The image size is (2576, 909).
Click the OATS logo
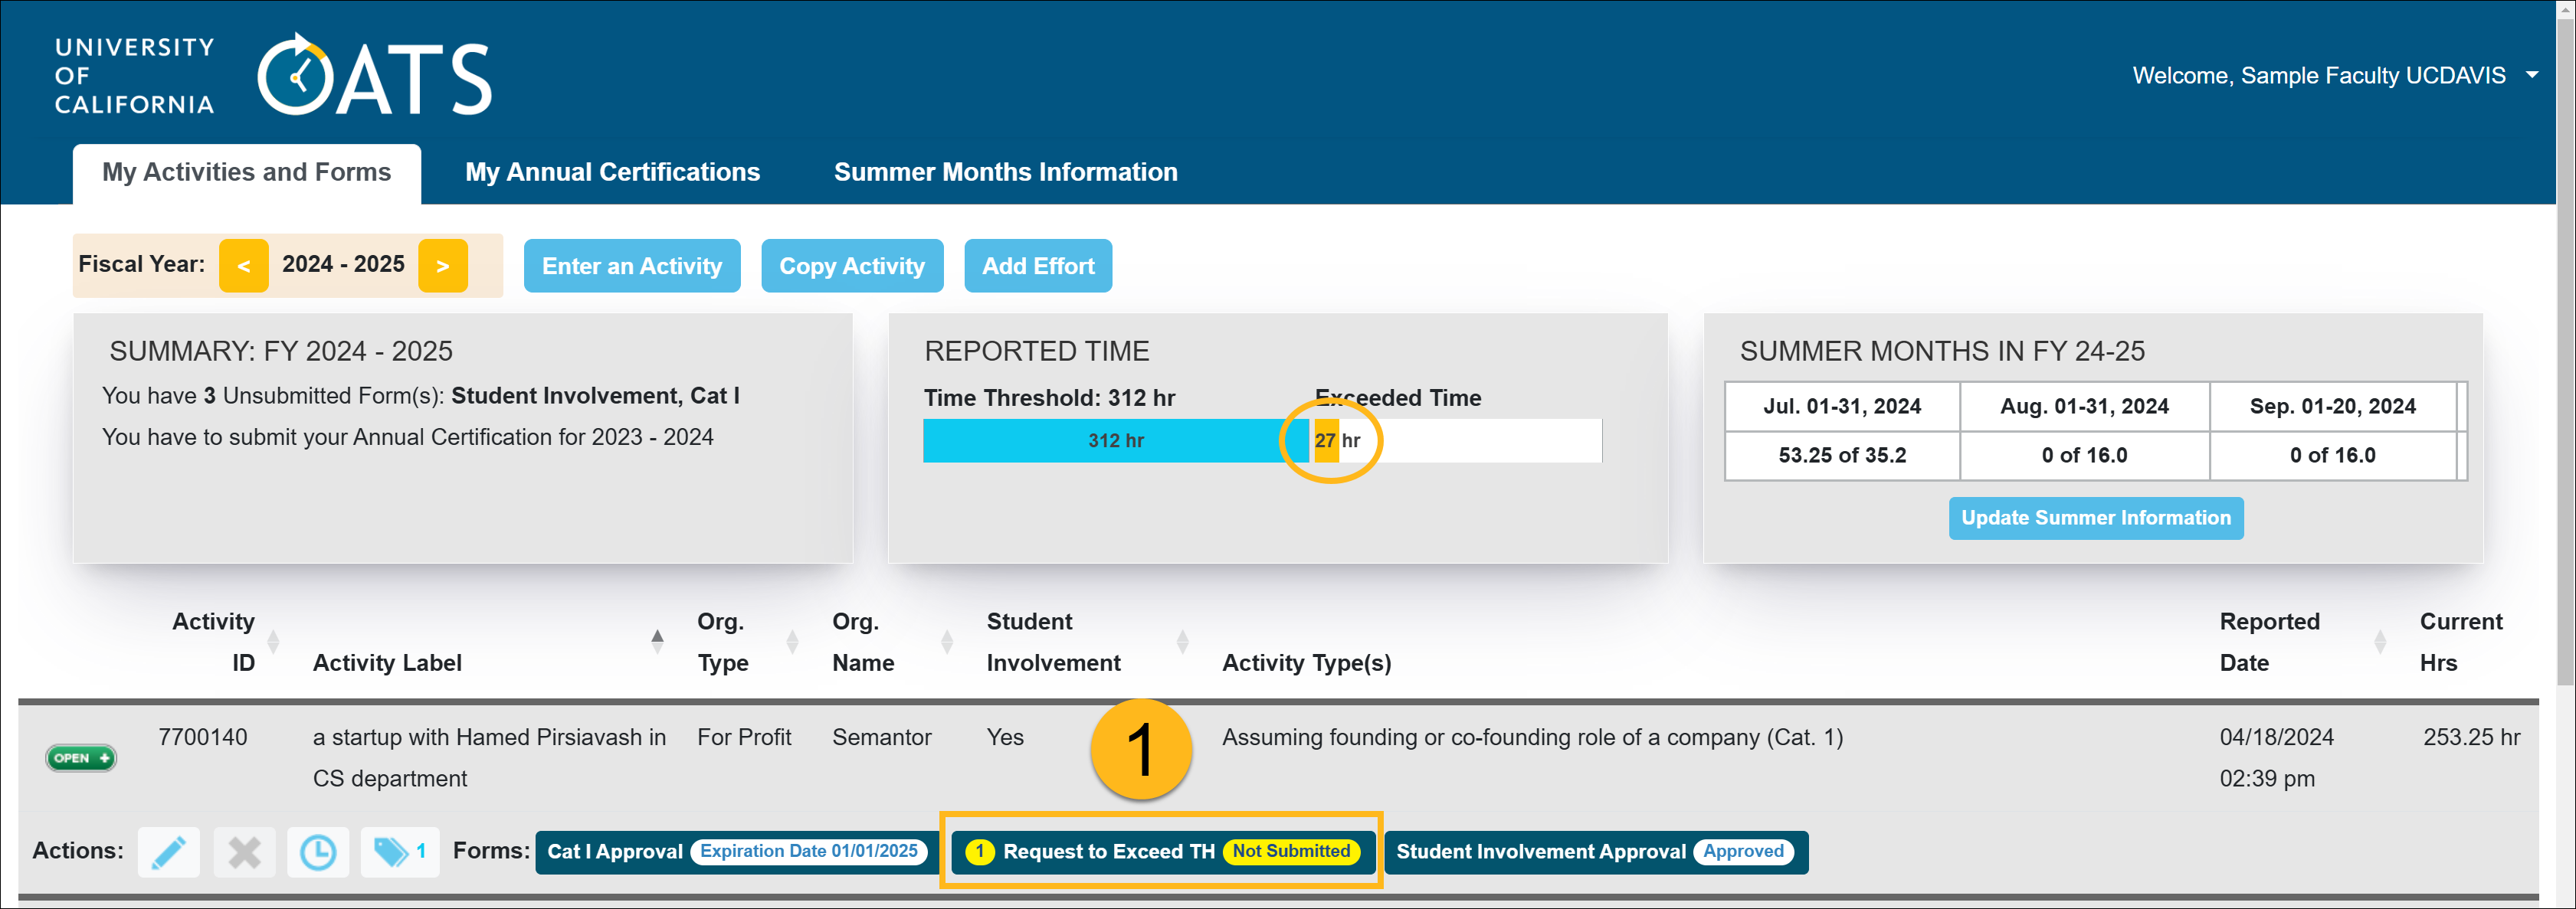(373, 76)
